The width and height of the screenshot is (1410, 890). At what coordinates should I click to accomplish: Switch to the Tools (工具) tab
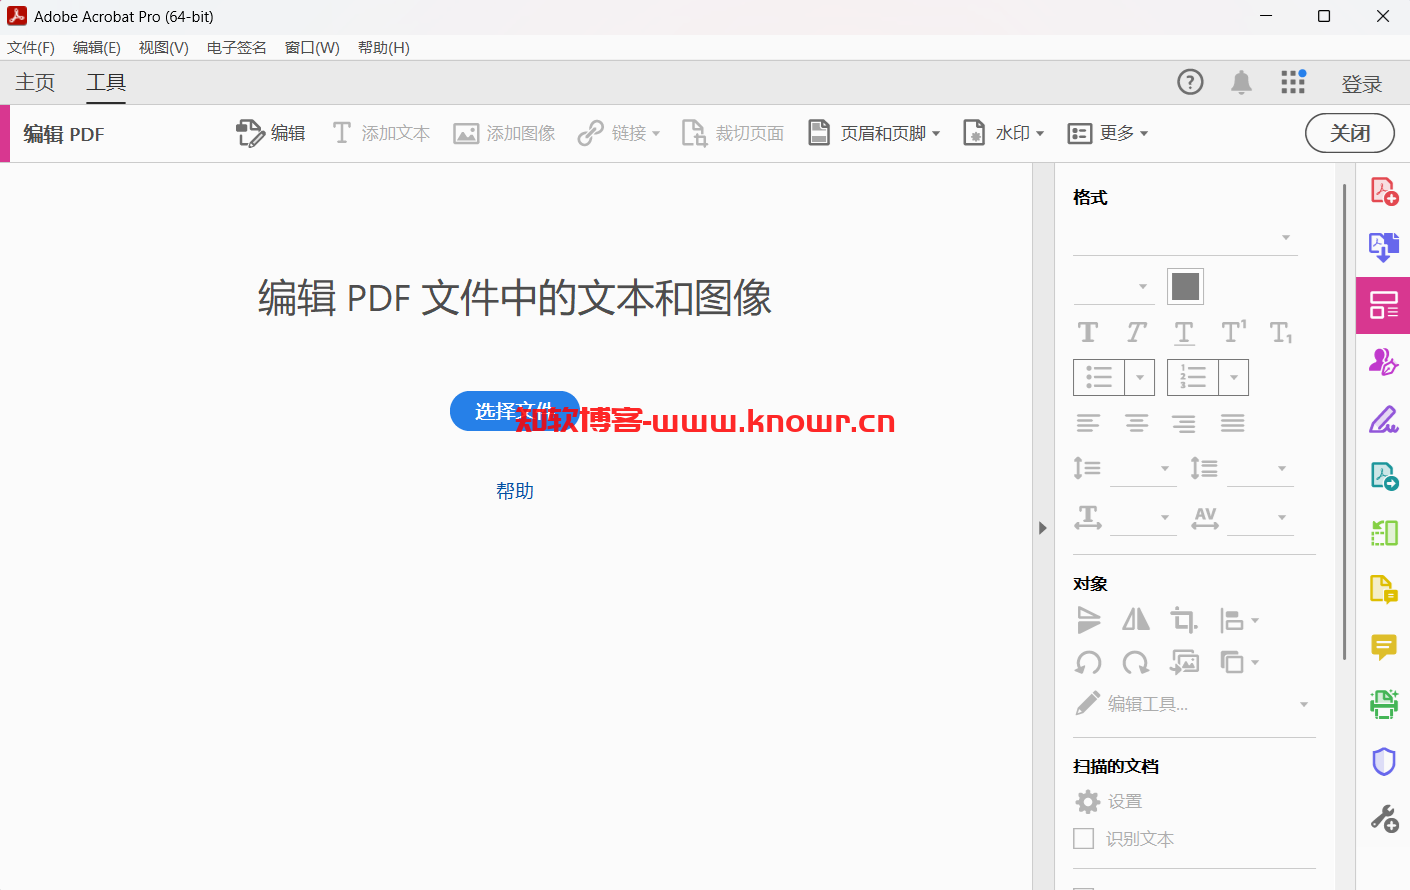pyautogui.click(x=106, y=82)
